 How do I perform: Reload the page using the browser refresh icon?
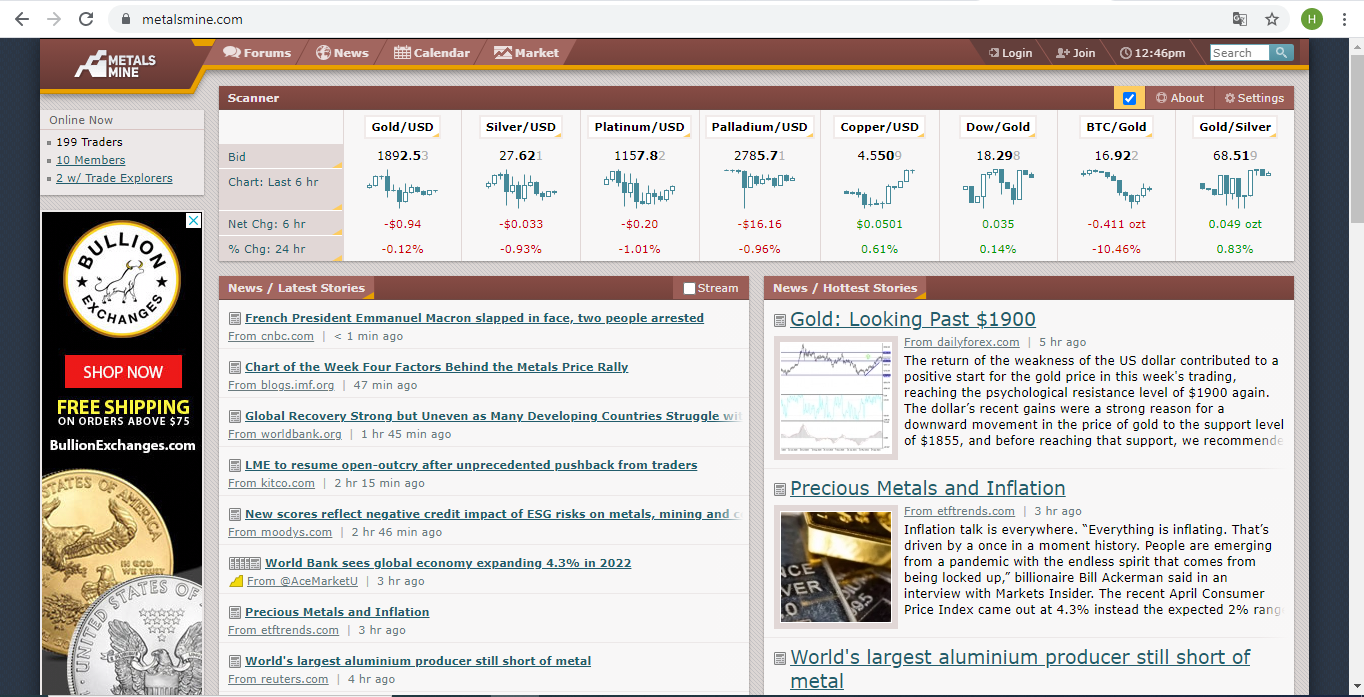coord(86,19)
